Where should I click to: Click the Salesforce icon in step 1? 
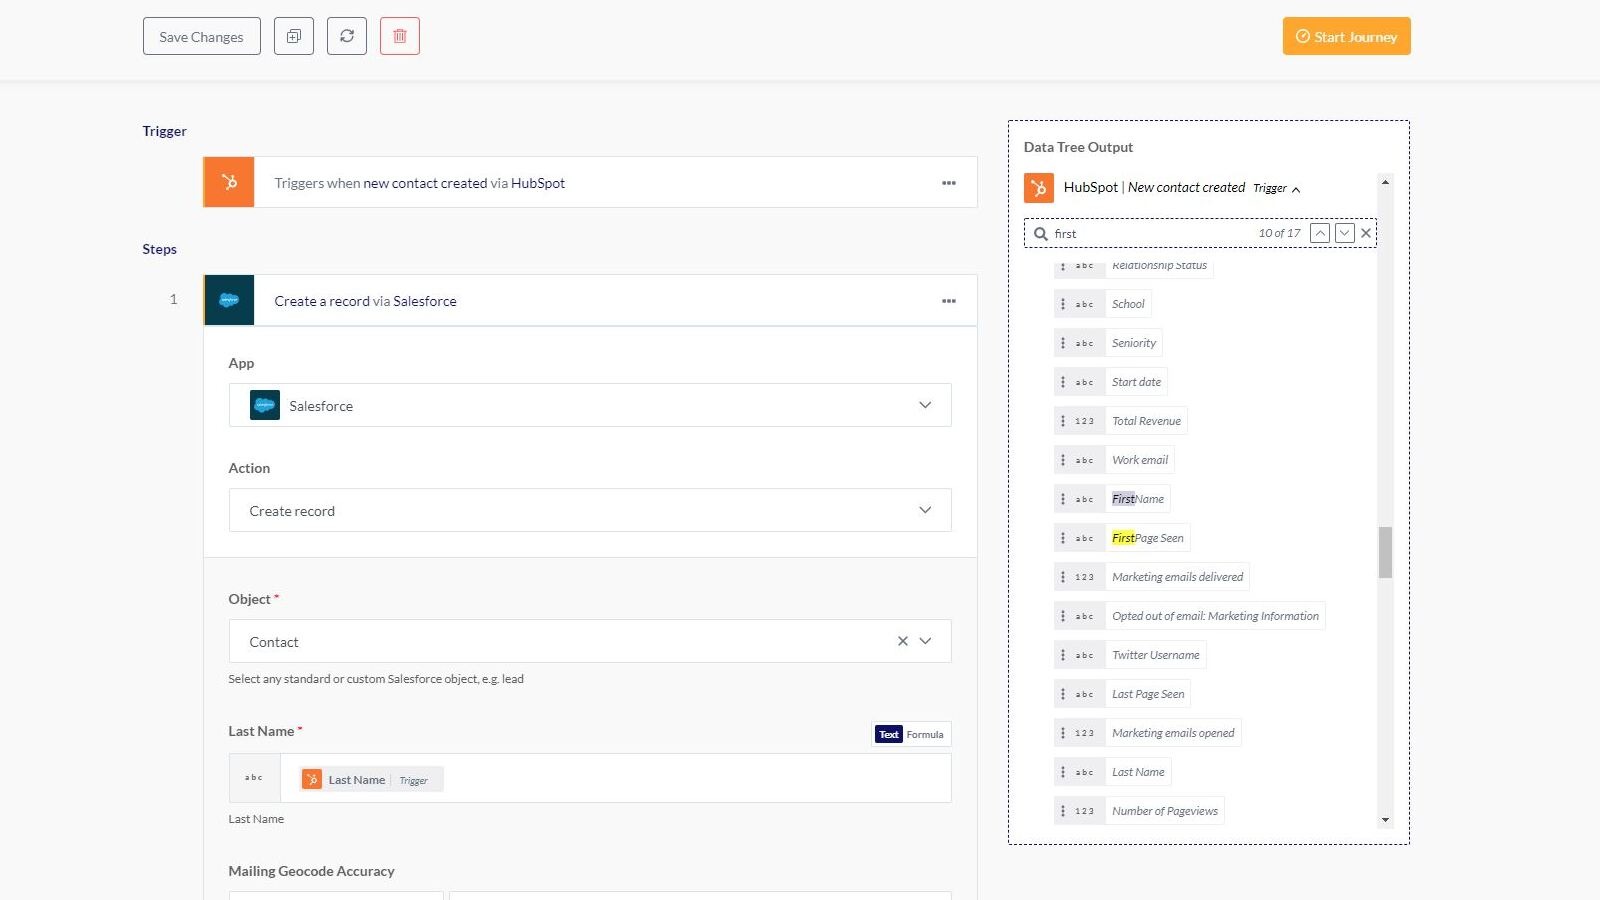coord(229,299)
